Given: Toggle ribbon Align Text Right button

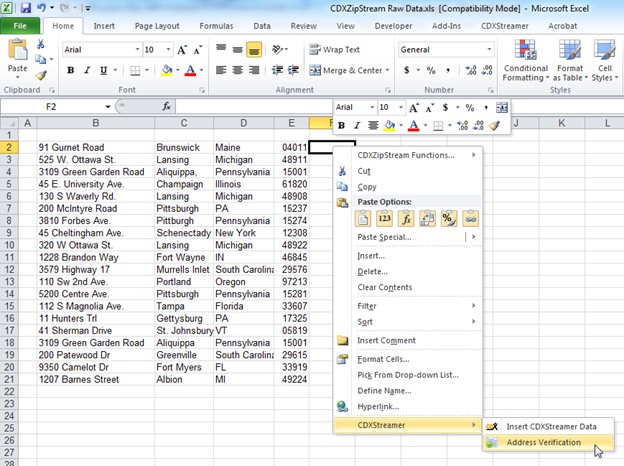Looking at the screenshot, I should pos(254,70).
